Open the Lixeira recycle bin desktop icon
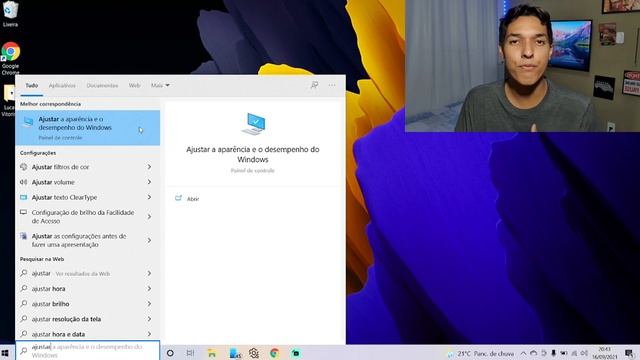The width and height of the screenshot is (640, 360). [10, 13]
